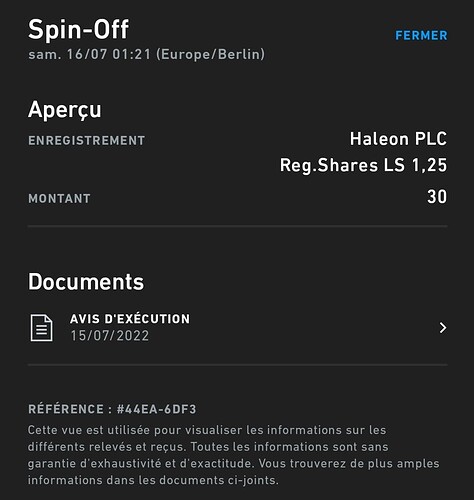Viewport: 474px width, 500px height.
Task: Click the Spin-Off title
Action: pyautogui.click(x=78, y=29)
